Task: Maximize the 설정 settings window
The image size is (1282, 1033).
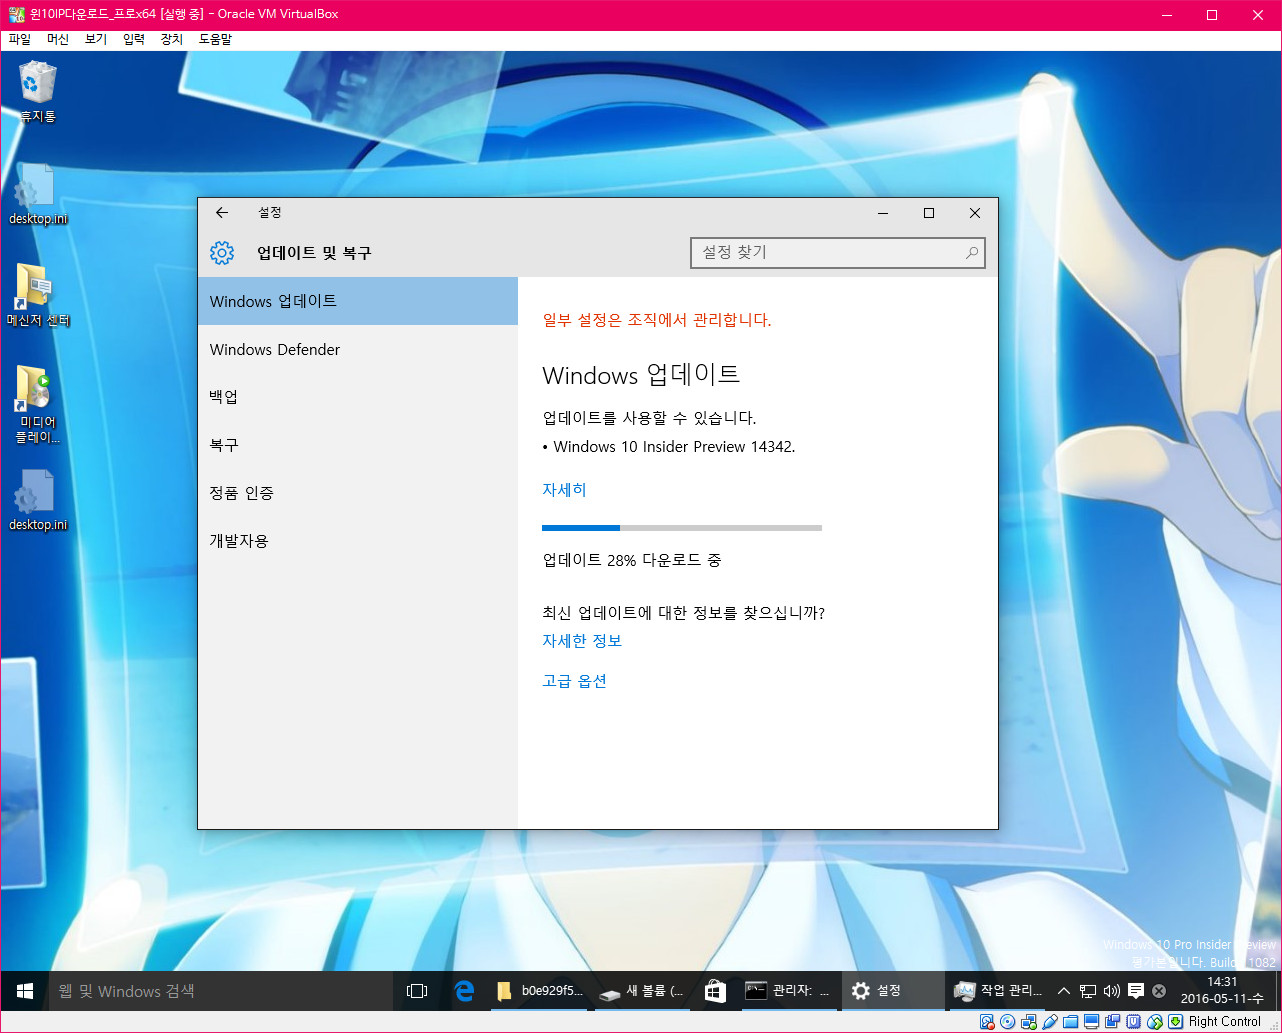Action: (929, 213)
